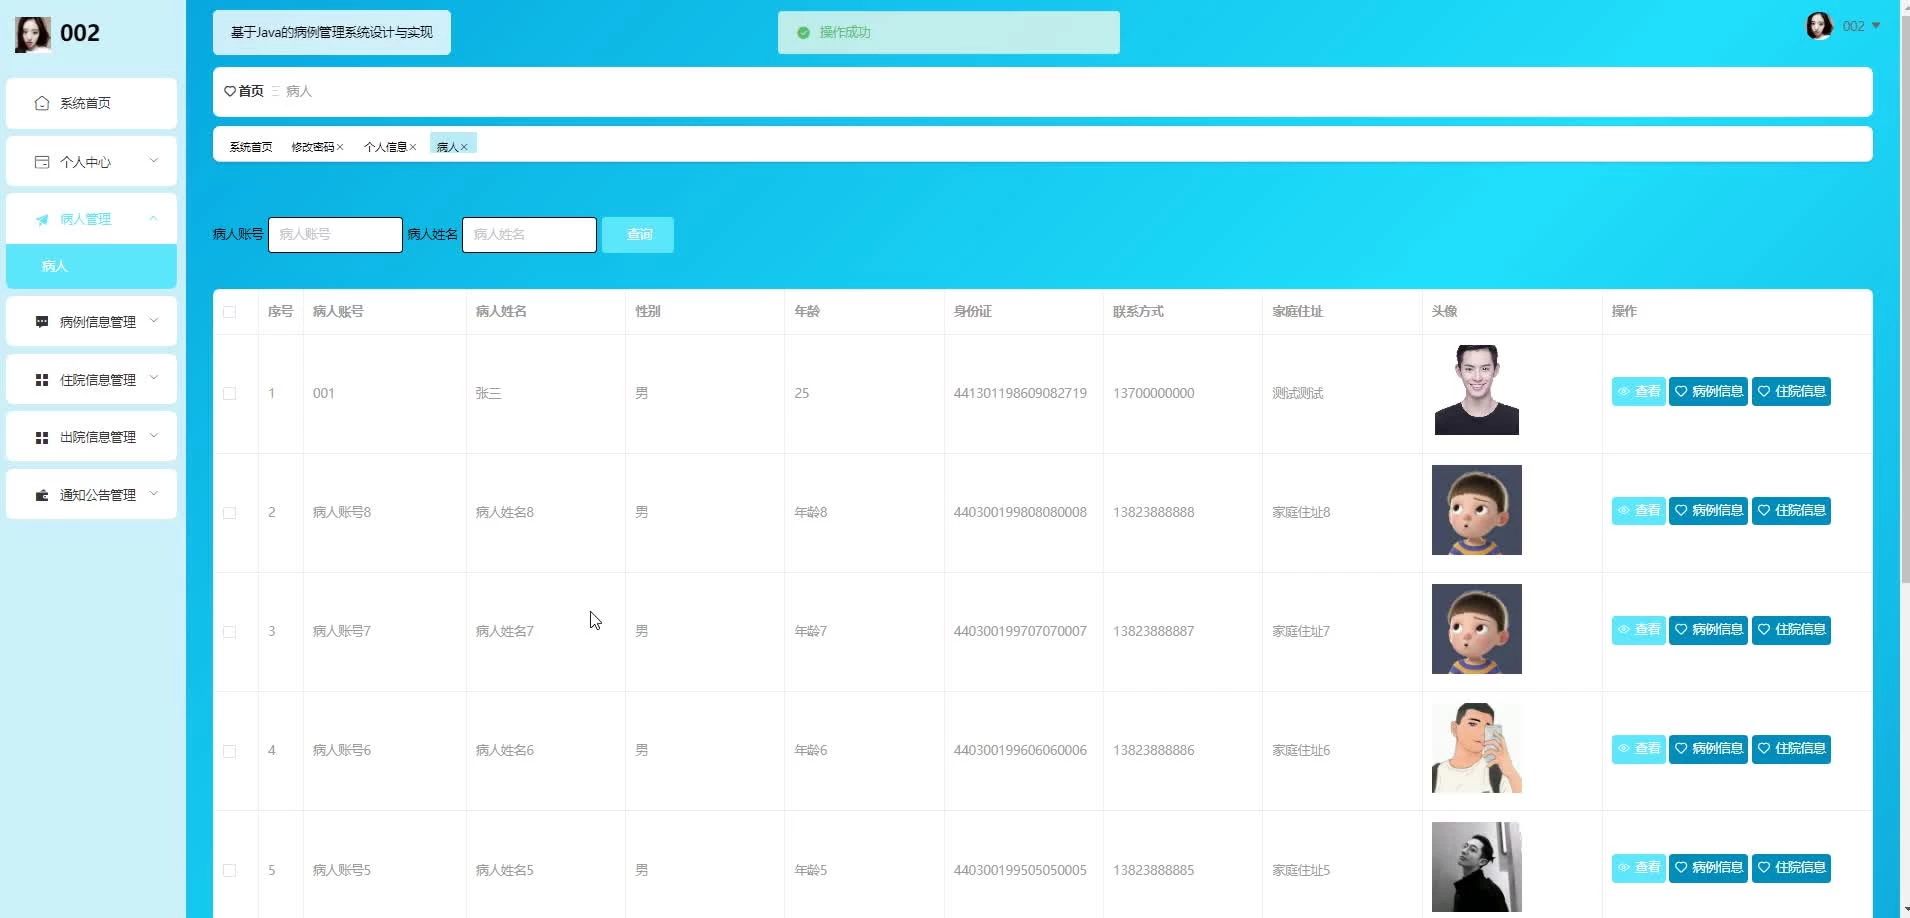The width and height of the screenshot is (1910, 918).
Task: Close the 个人信息 tab
Action: pos(412,147)
